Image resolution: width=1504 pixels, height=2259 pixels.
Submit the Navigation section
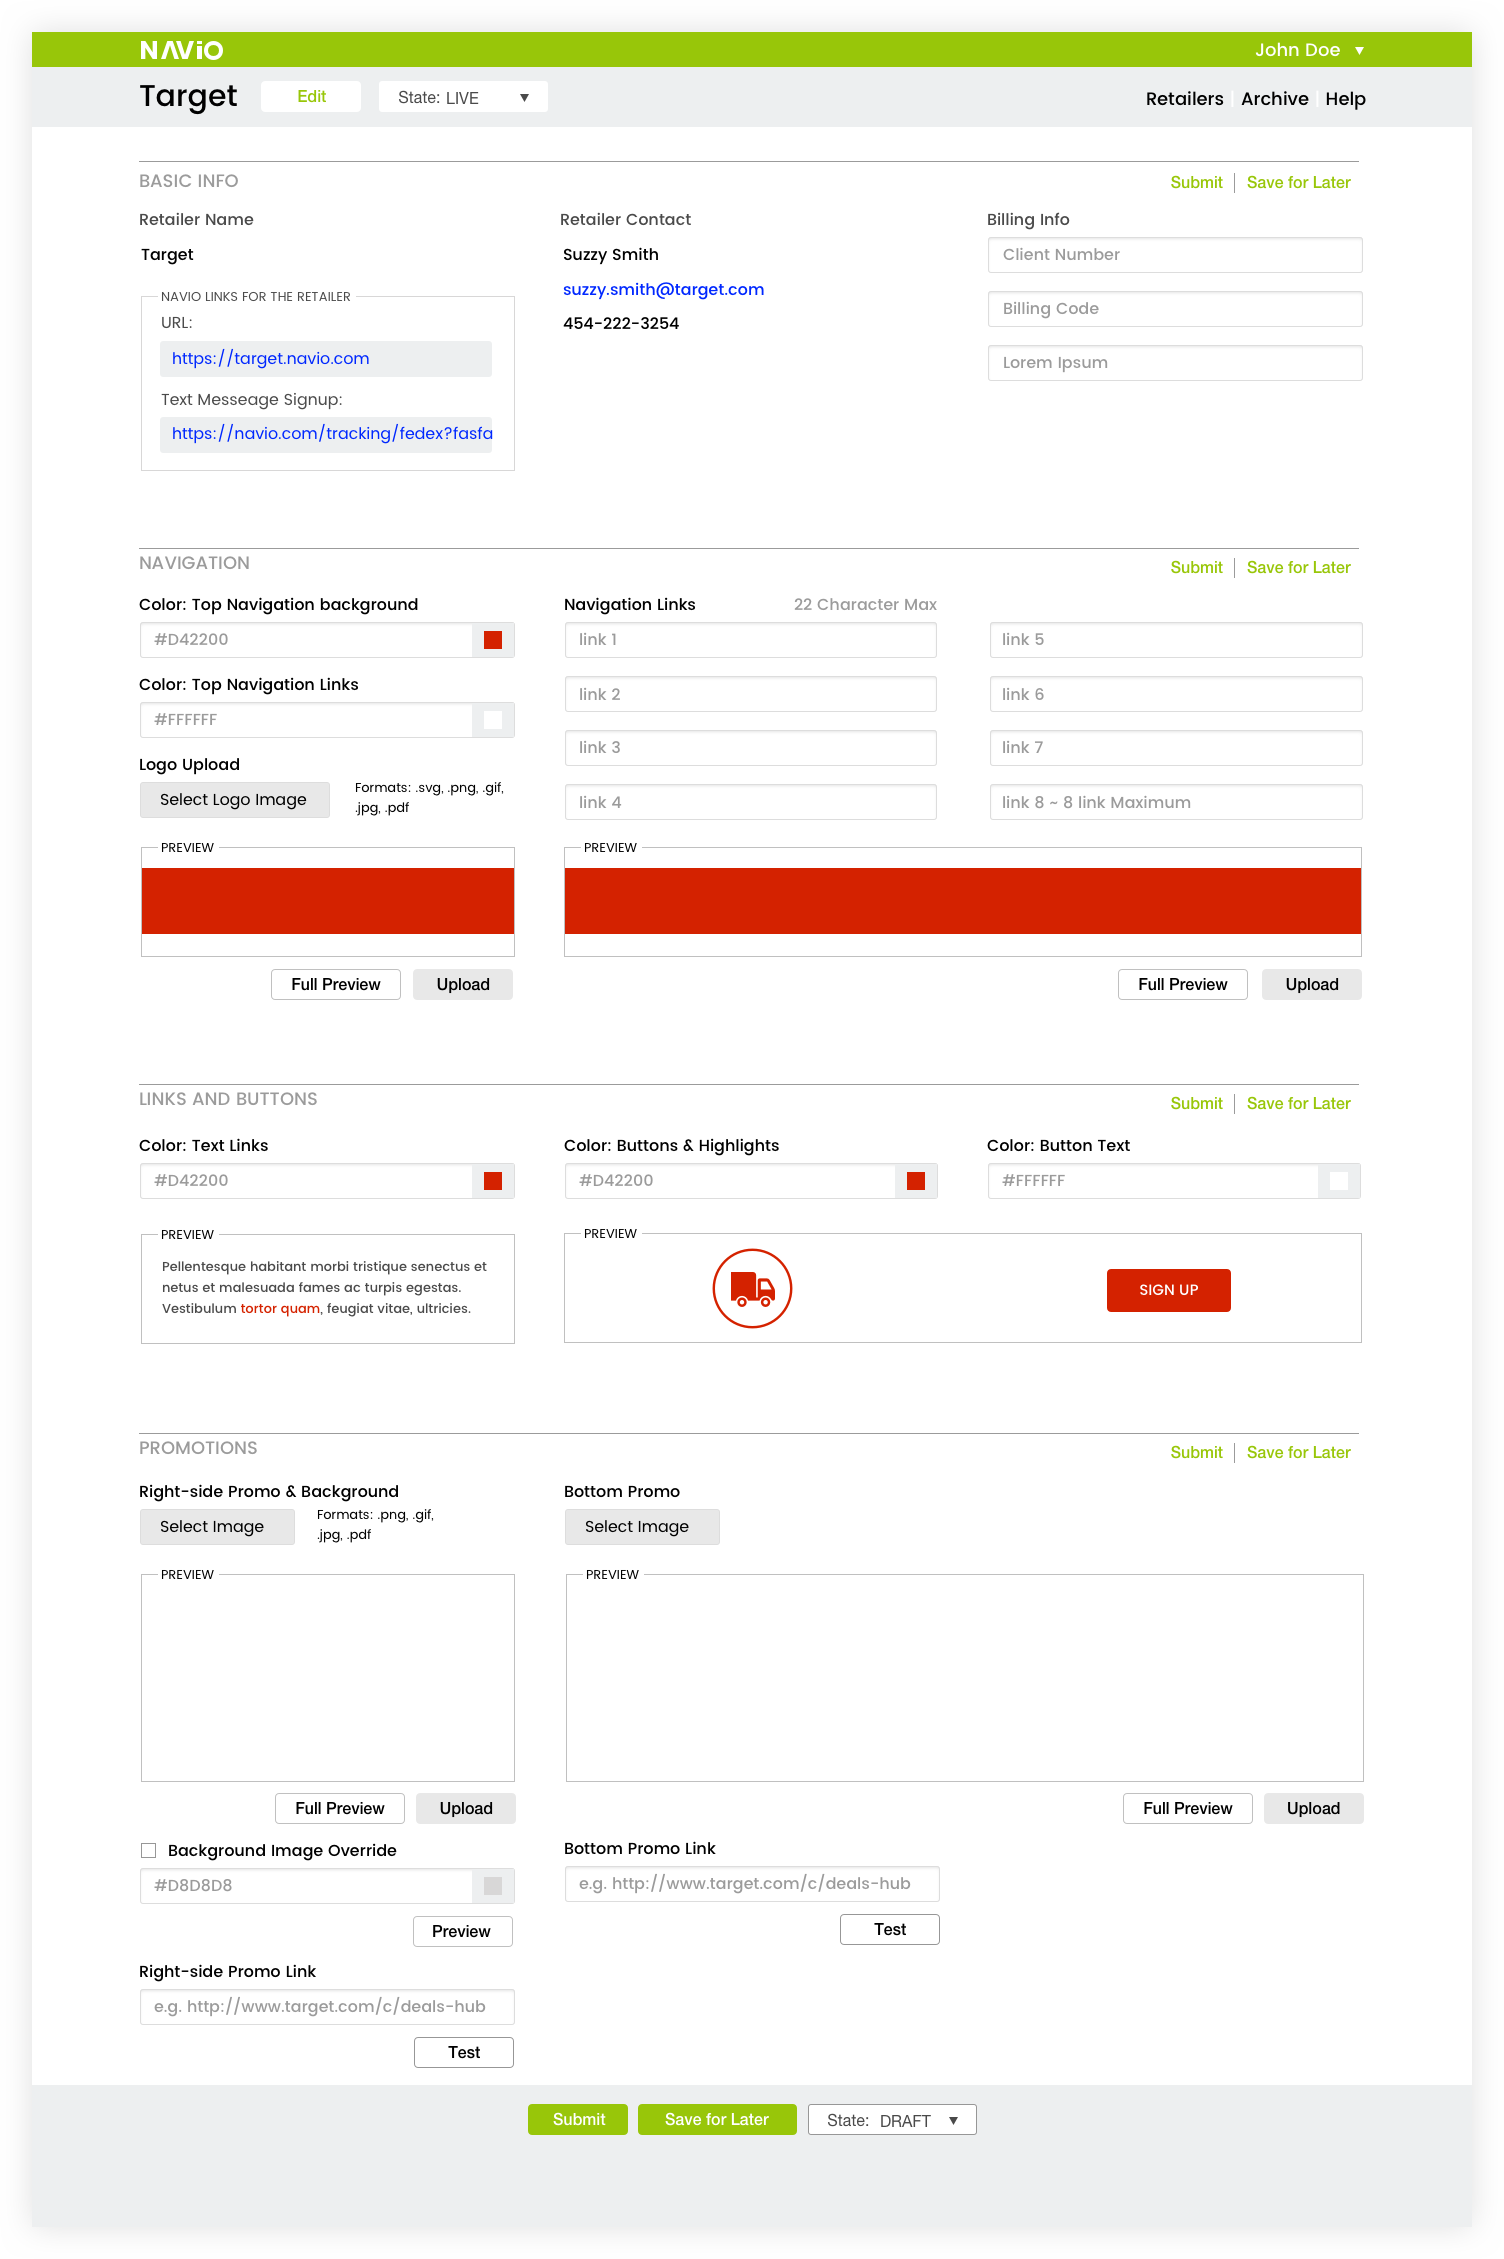coord(1196,567)
